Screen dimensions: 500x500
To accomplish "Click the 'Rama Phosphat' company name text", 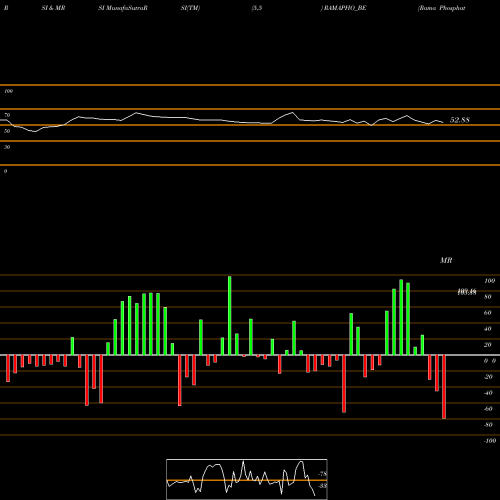I will click(x=442, y=8).
